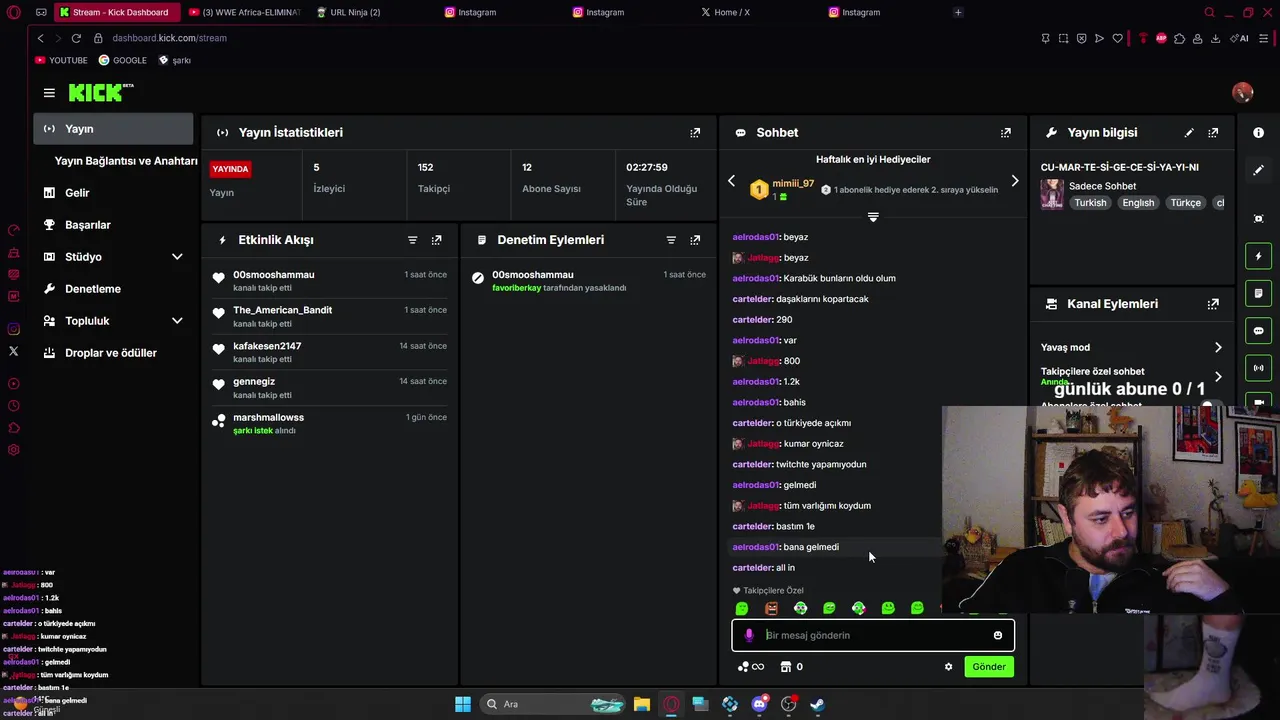
Task: Click the purple microphone icon in chat box
Action: 749,635
